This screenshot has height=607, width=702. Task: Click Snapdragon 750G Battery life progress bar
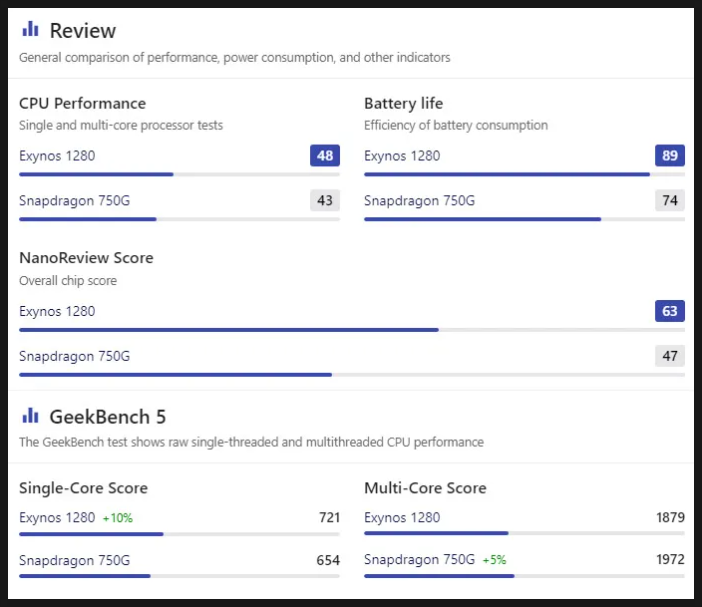pyautogui.click(x=524, y=219)
